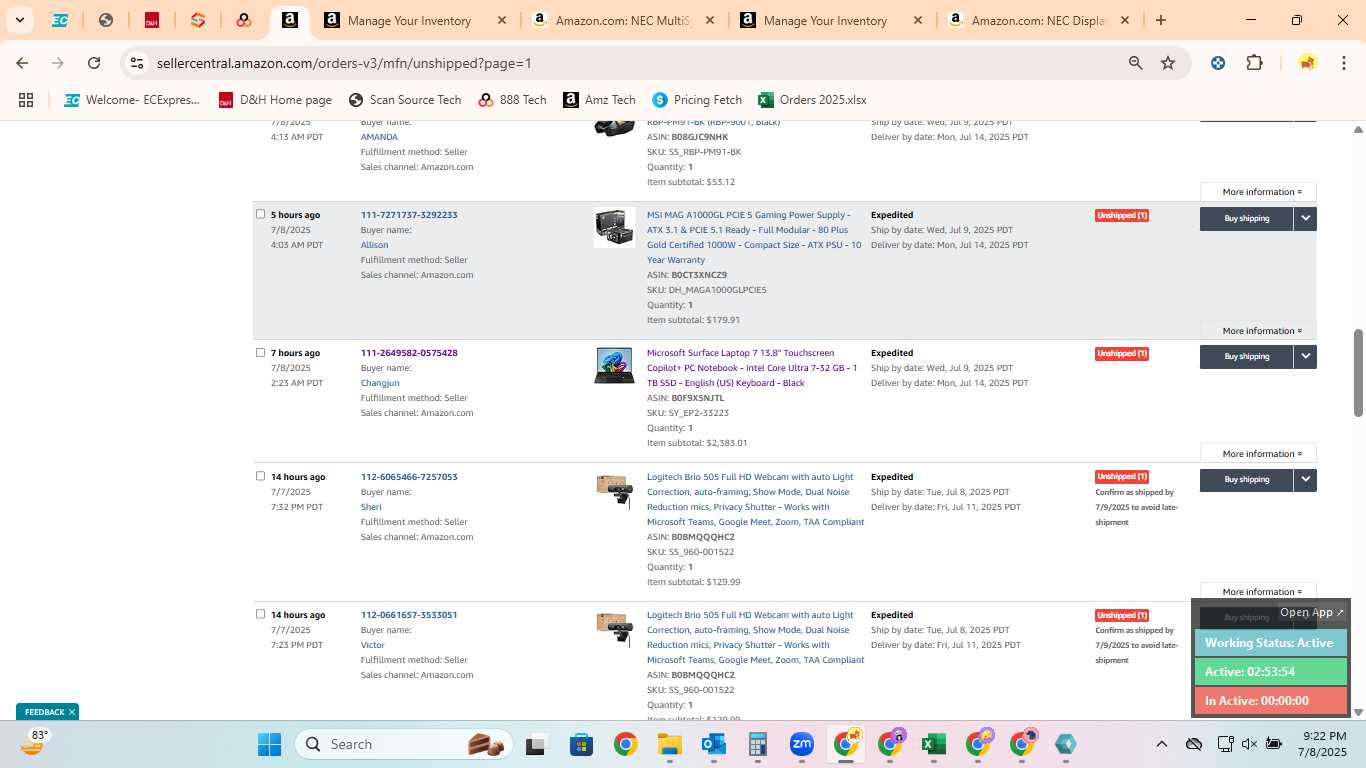Viewport: 1366px width, 768px height.
Task: Open the 888 Tech bookmark
Action: (513, 100)
